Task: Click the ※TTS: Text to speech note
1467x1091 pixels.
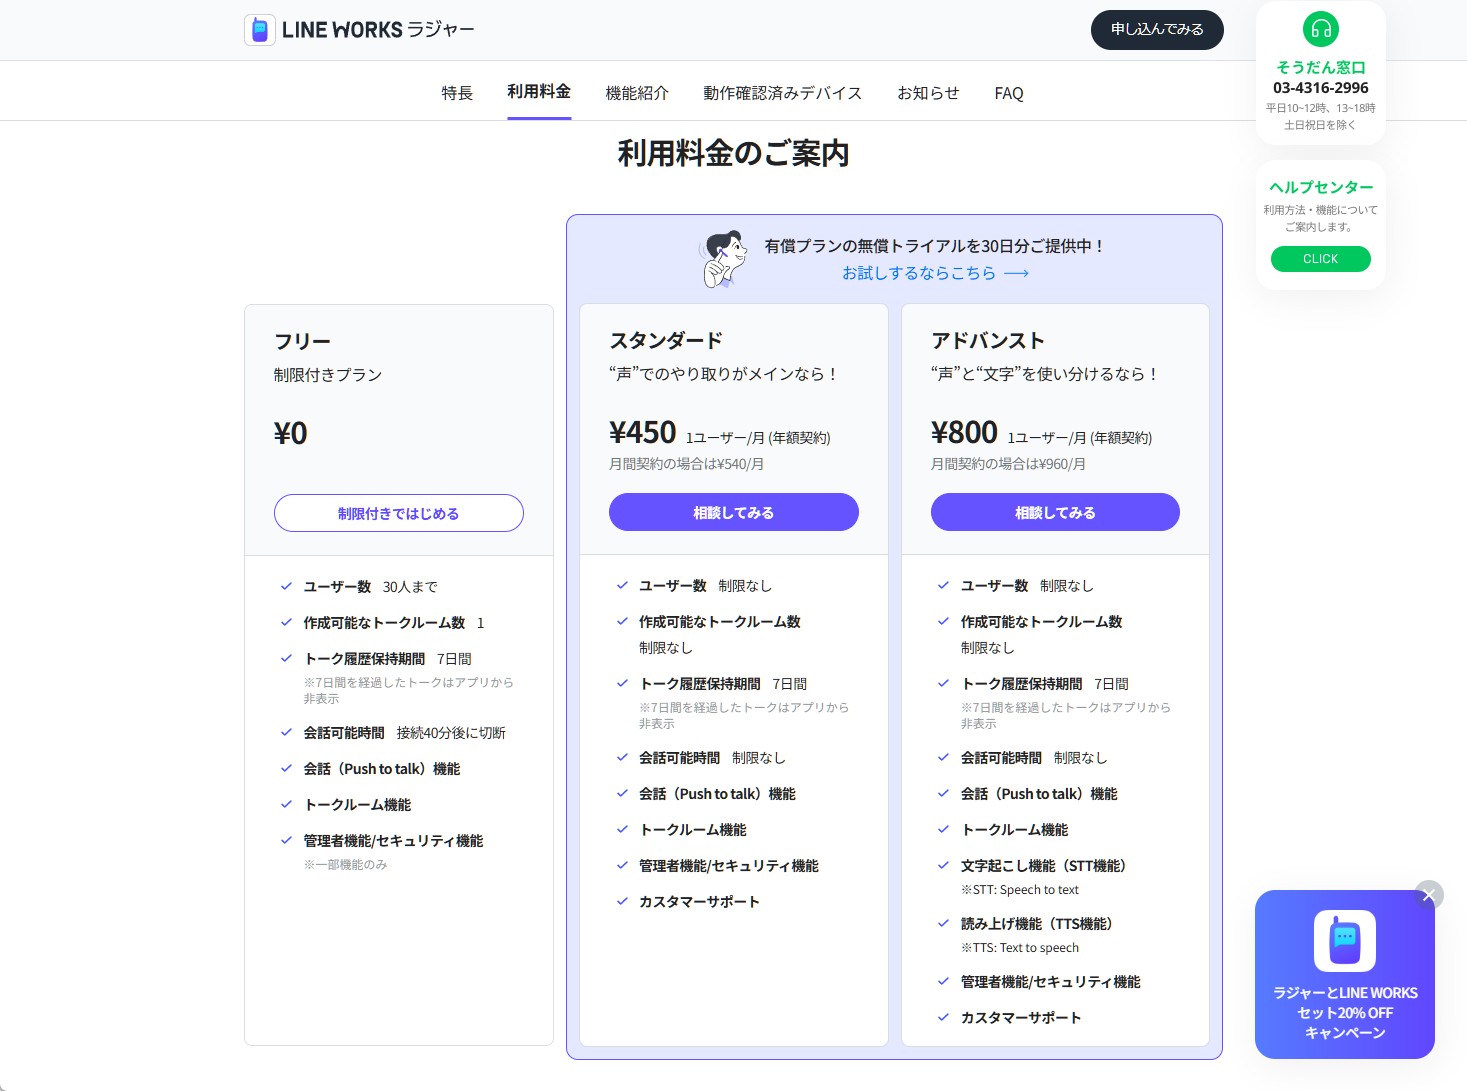Action: click(x=1020, y=948)
